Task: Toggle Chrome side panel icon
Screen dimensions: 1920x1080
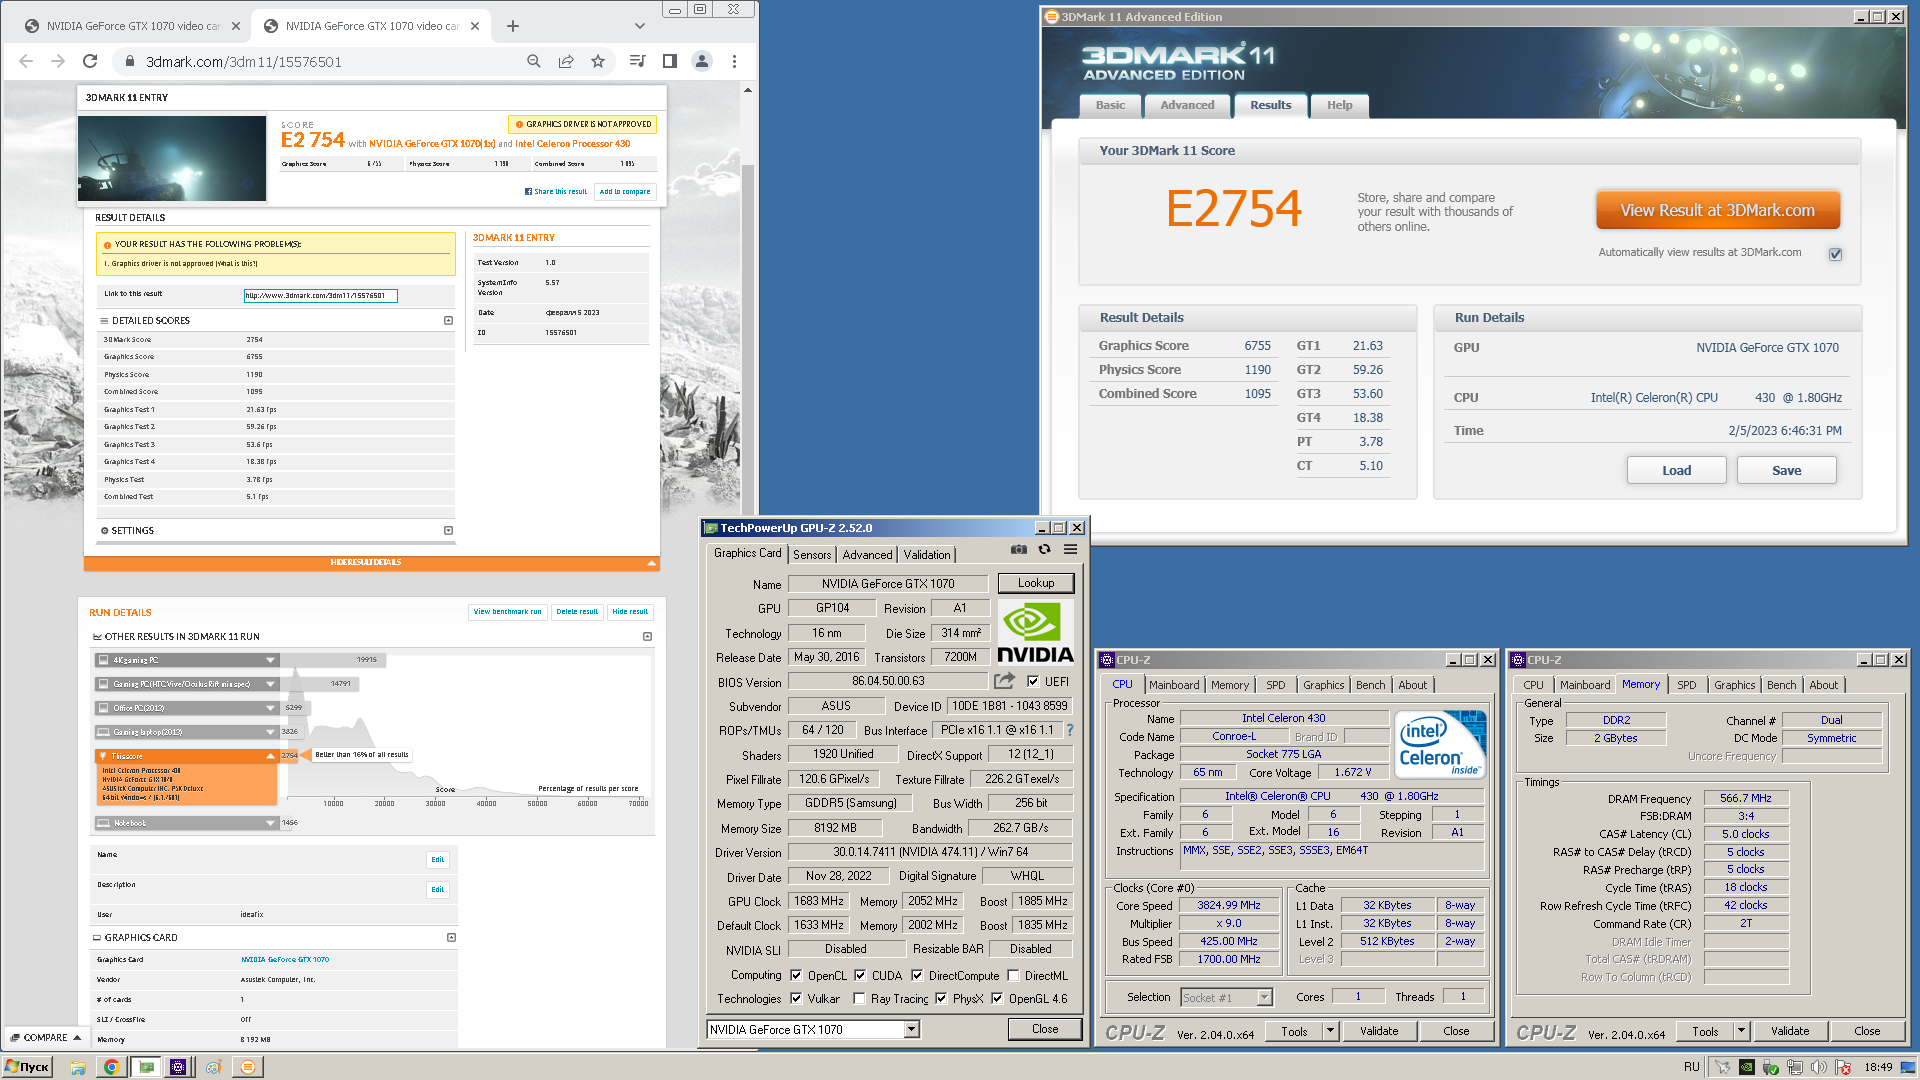Action: (670, 61)
